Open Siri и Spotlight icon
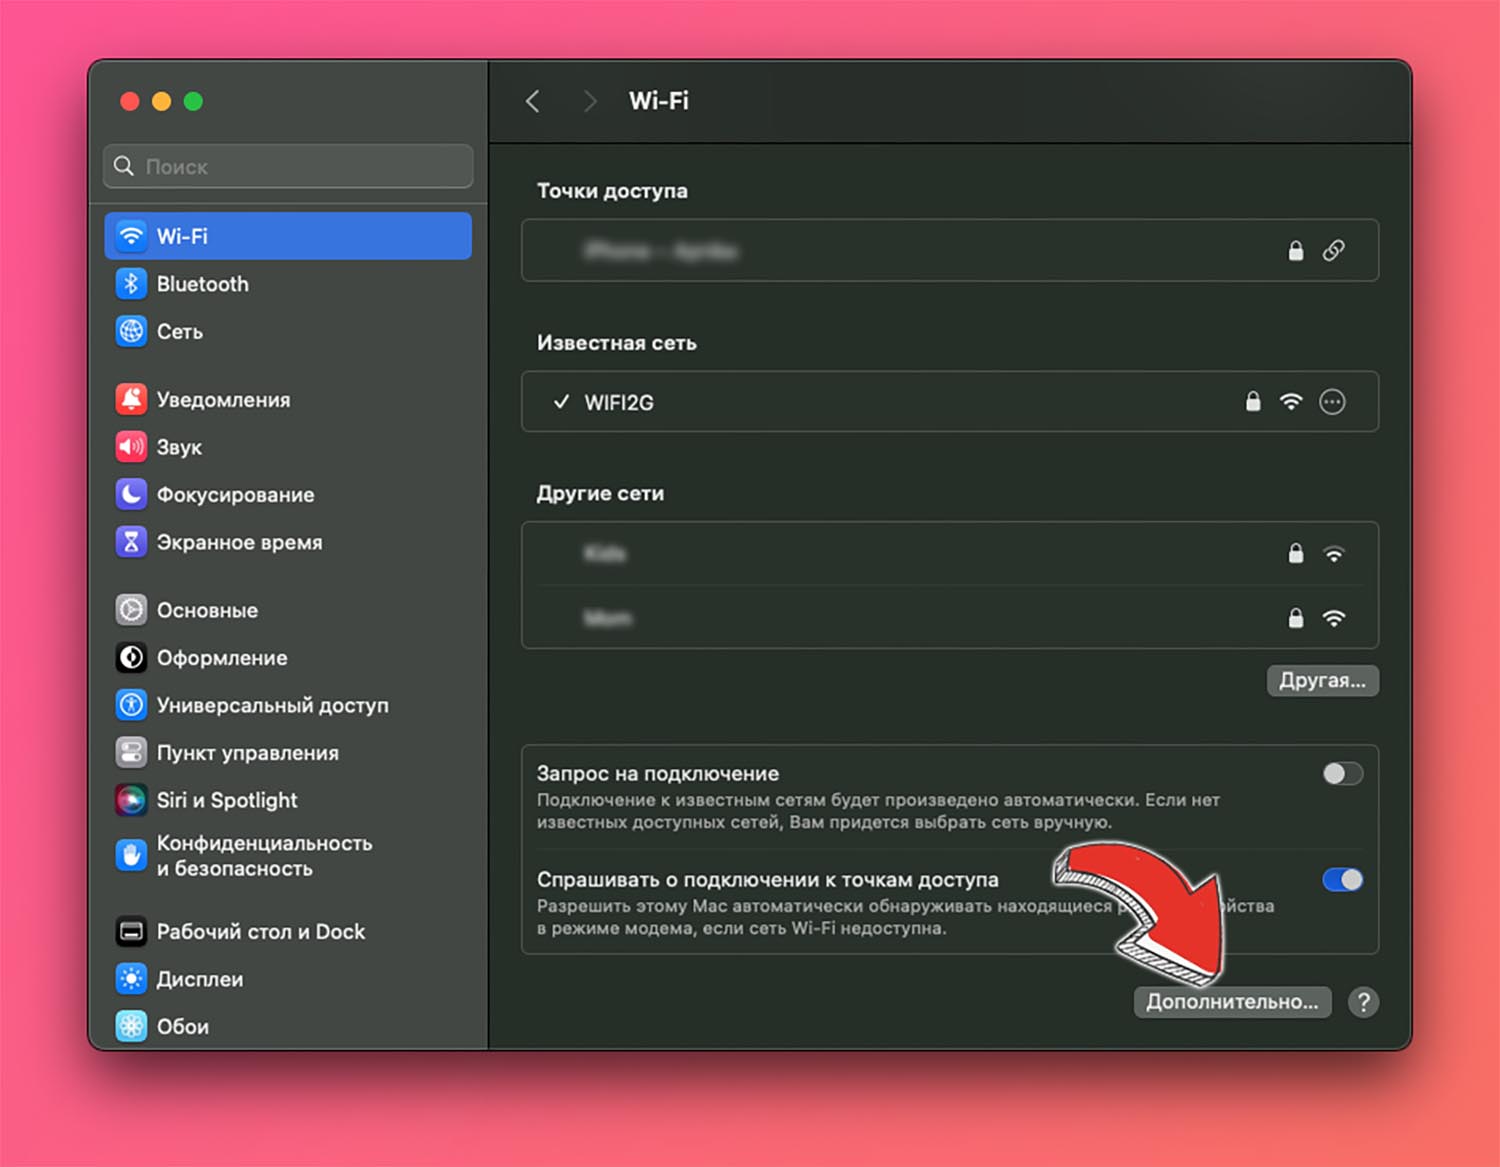The width and height of the screenshot is (1500, 1167). click(131, 800)
